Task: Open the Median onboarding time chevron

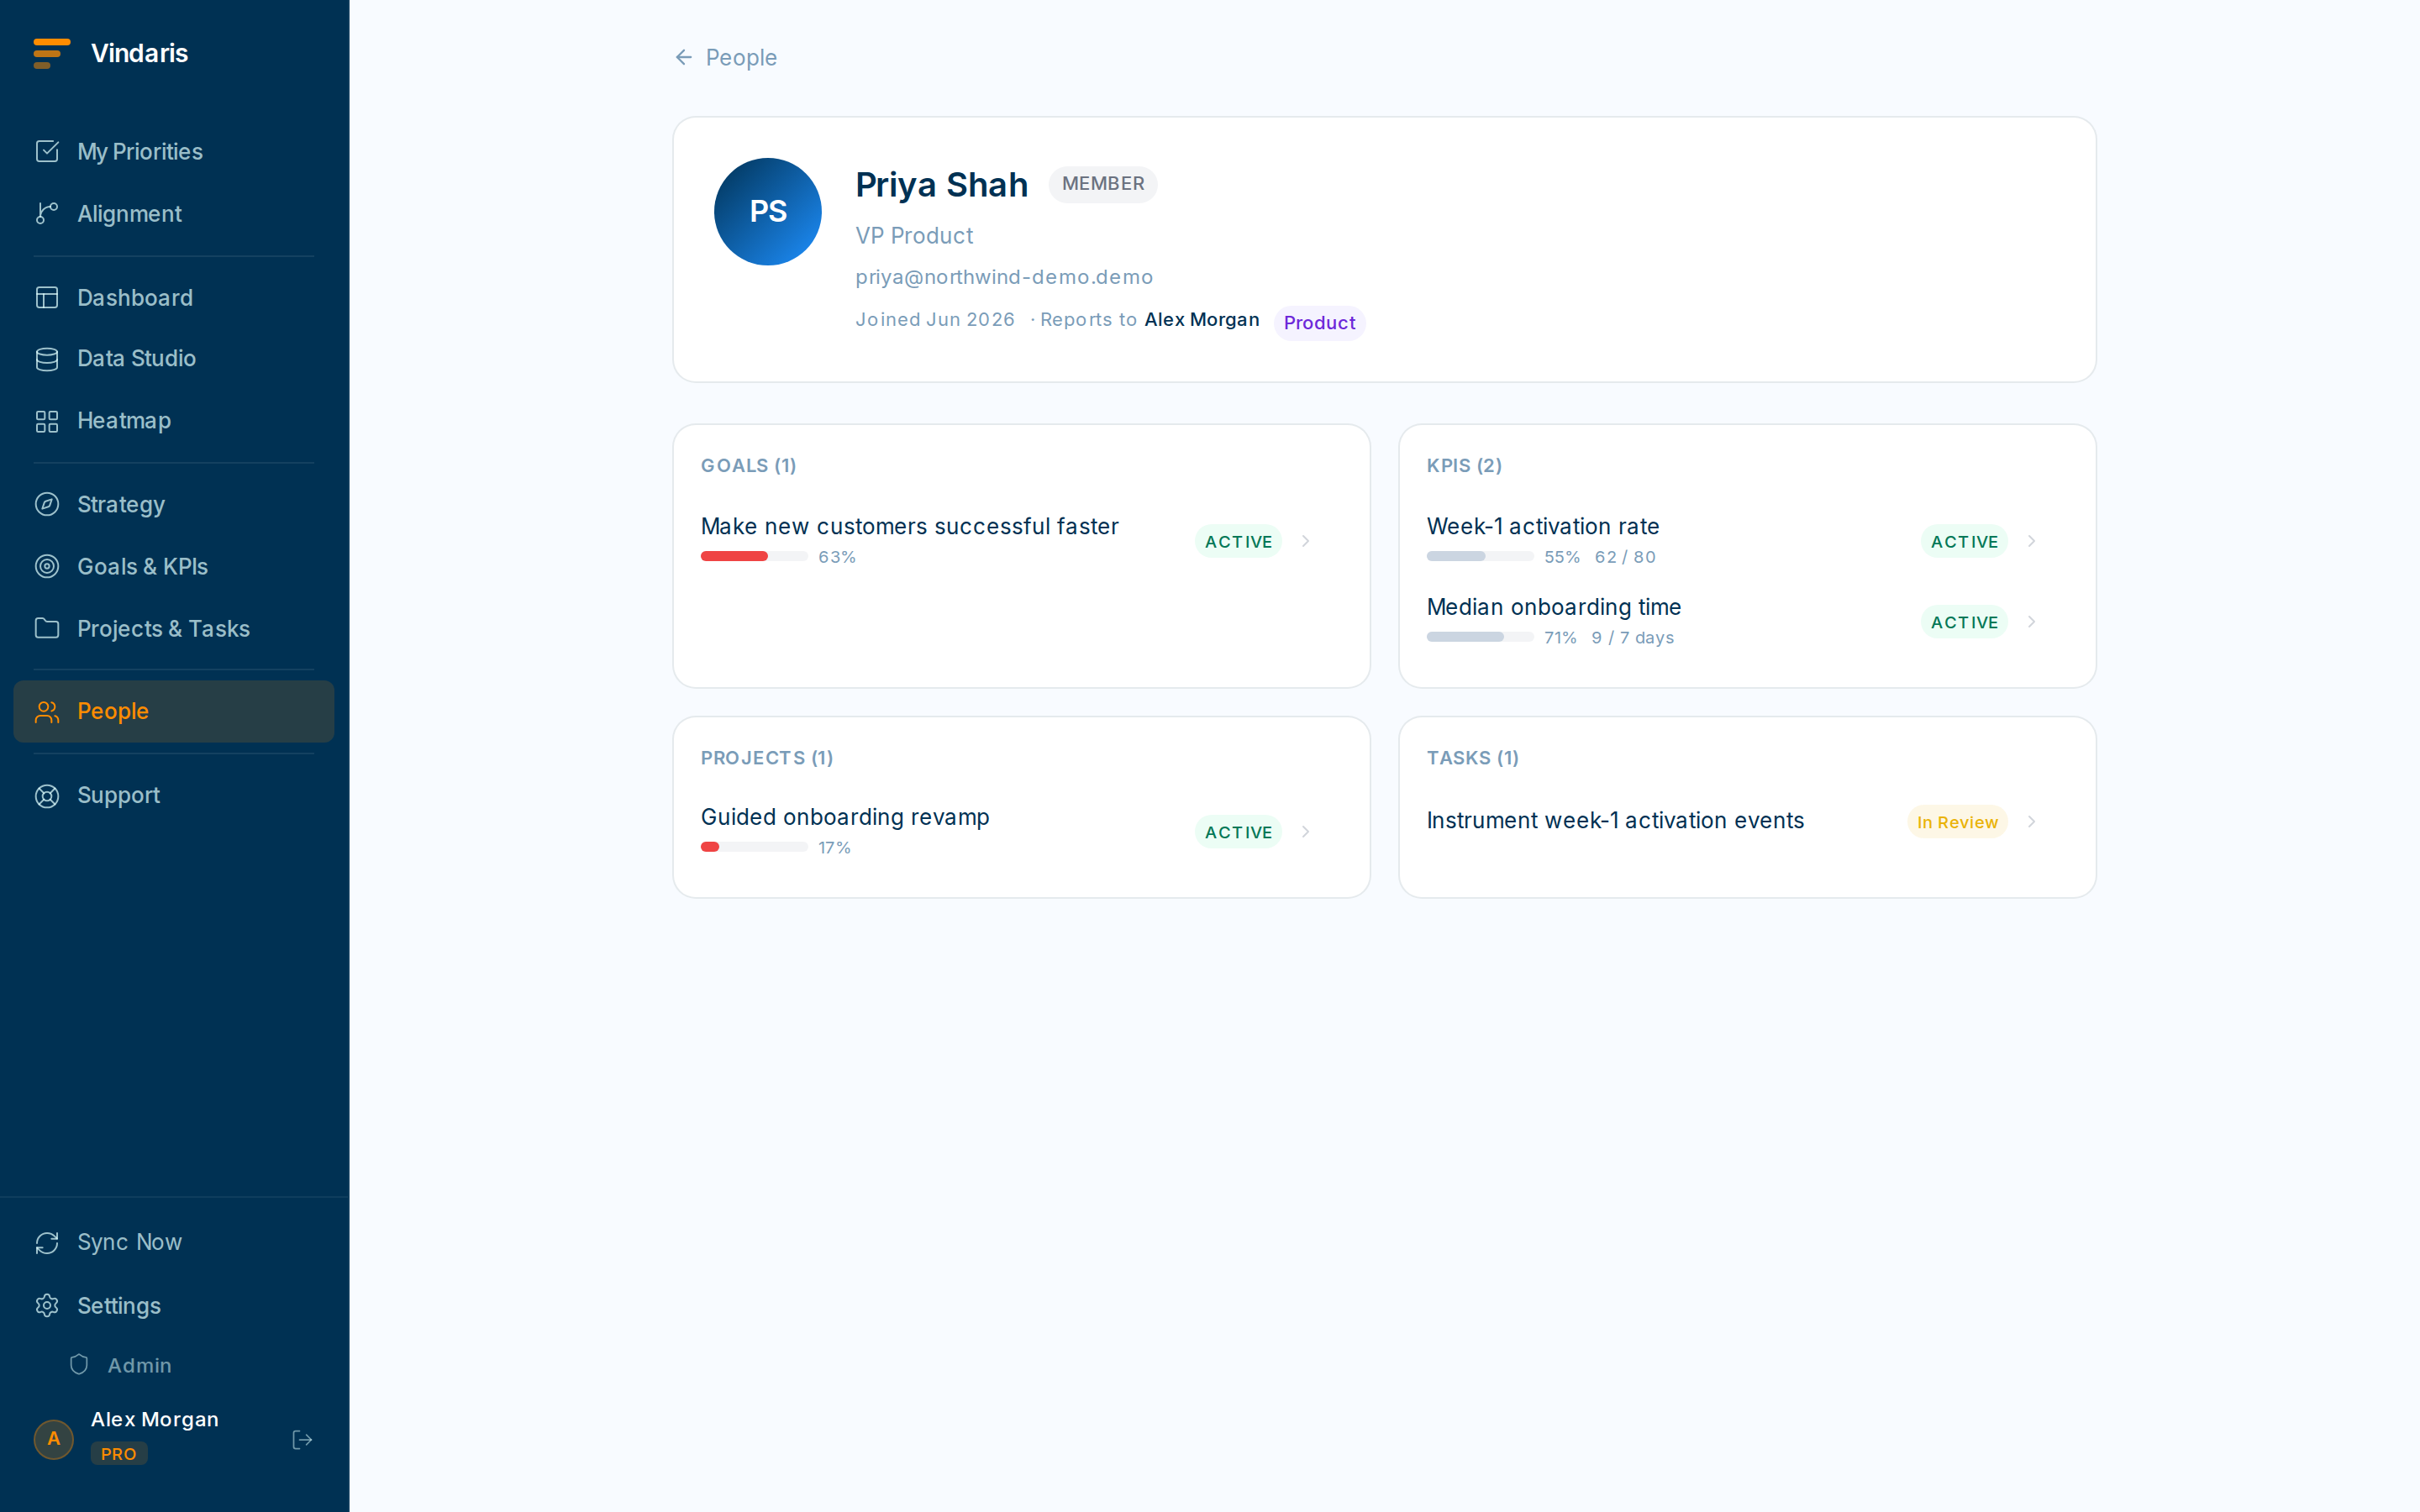Action: 2031,622
